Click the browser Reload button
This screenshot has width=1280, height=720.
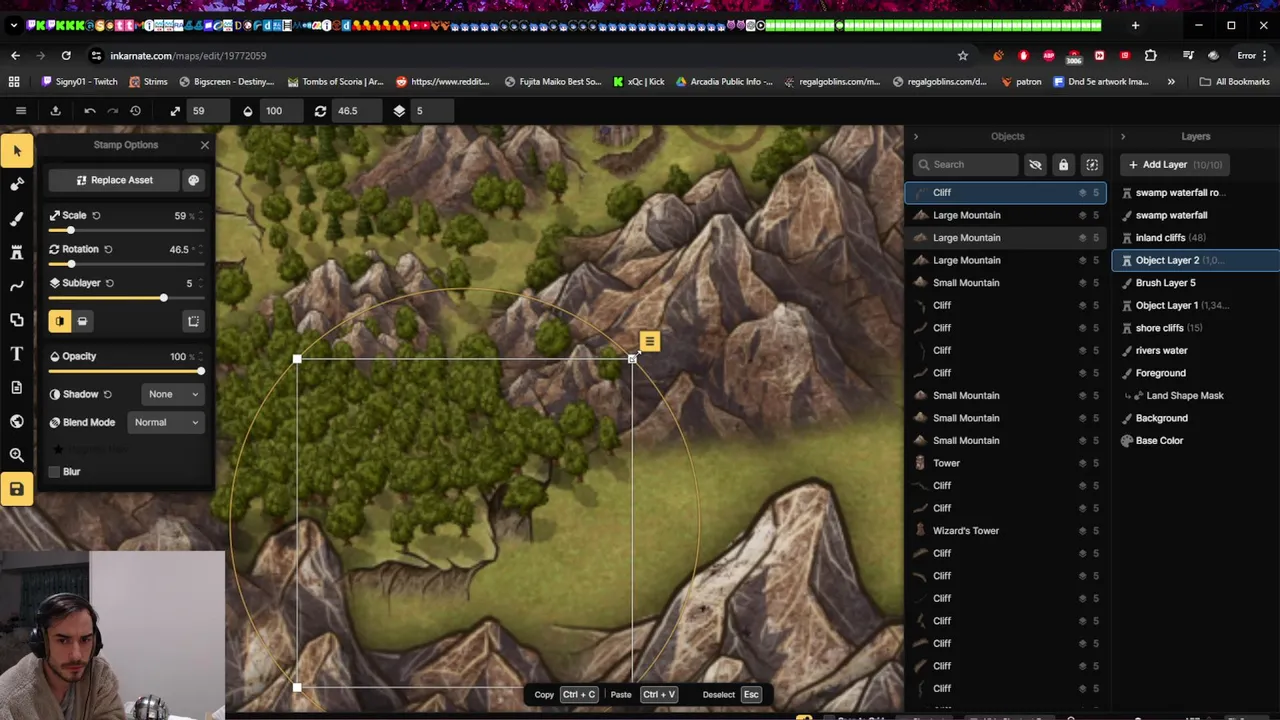click(66, 56)
